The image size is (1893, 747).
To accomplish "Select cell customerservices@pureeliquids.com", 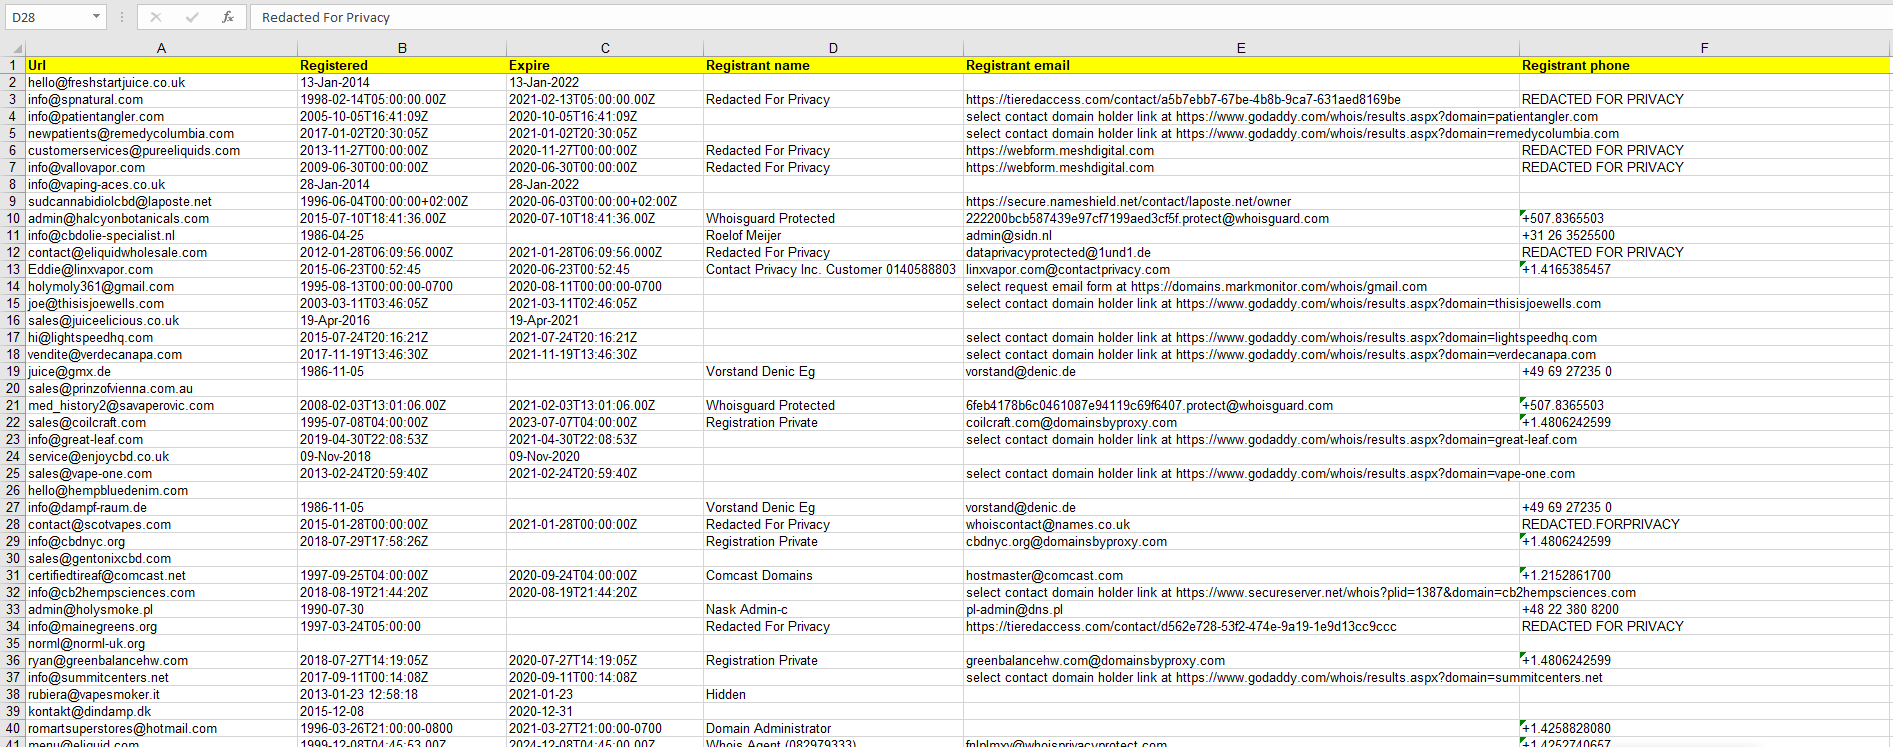I will pos(161,150).
